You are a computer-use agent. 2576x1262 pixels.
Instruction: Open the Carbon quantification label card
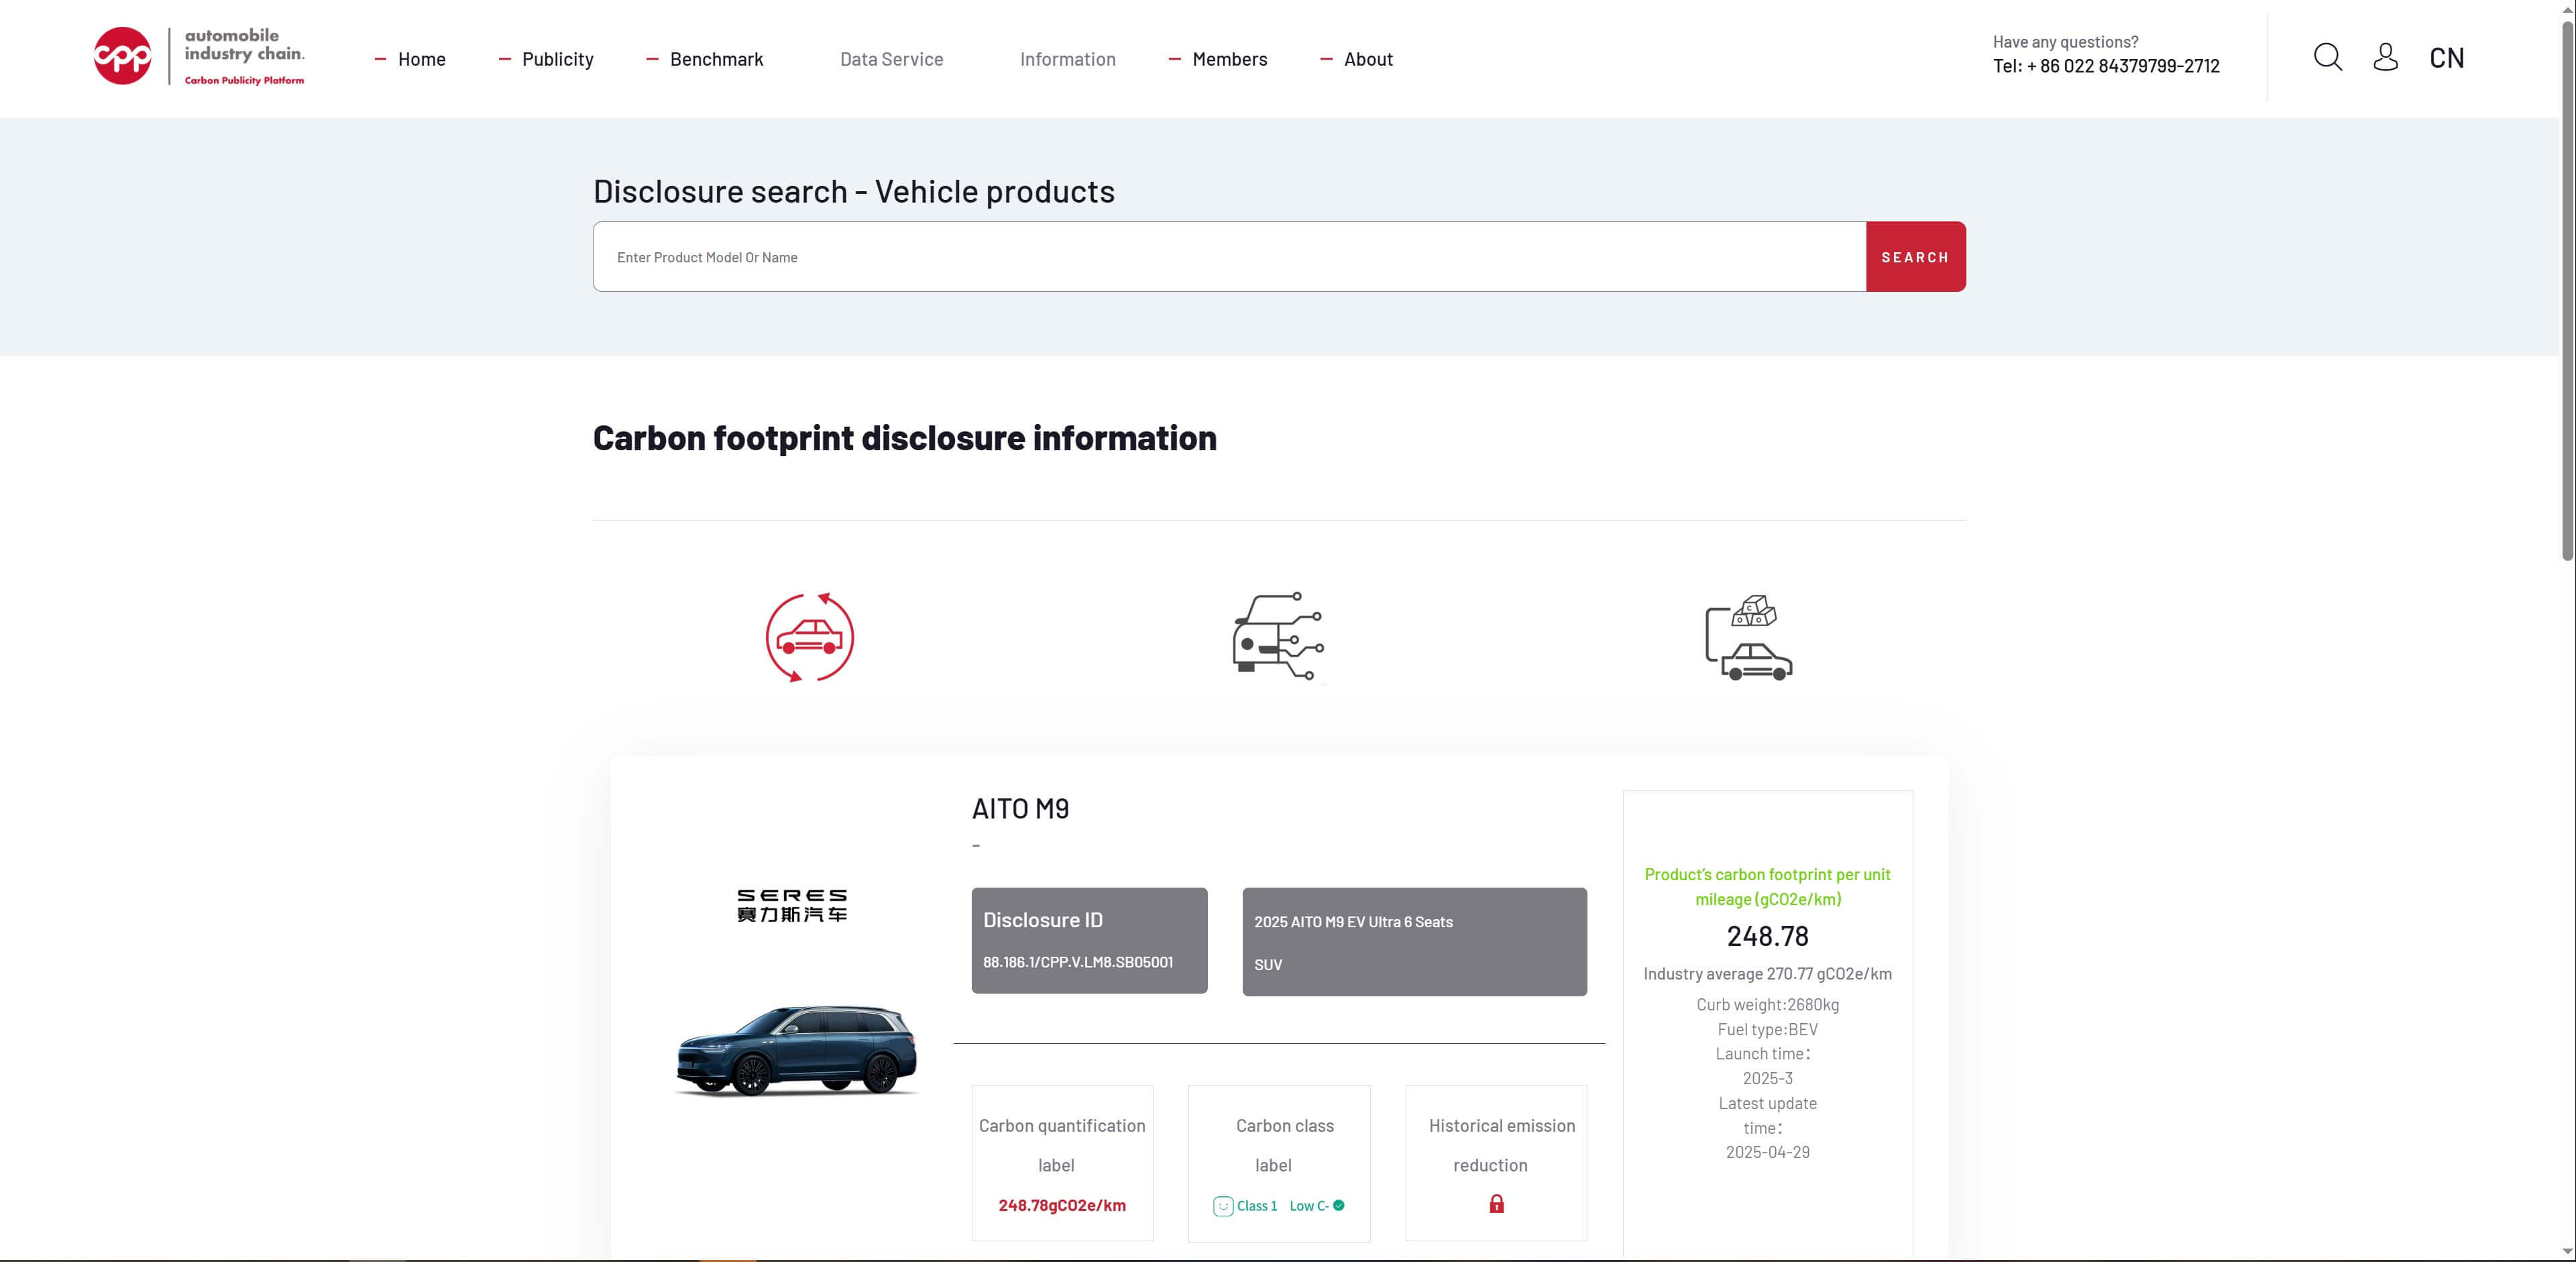[x=1062, y=1163]
